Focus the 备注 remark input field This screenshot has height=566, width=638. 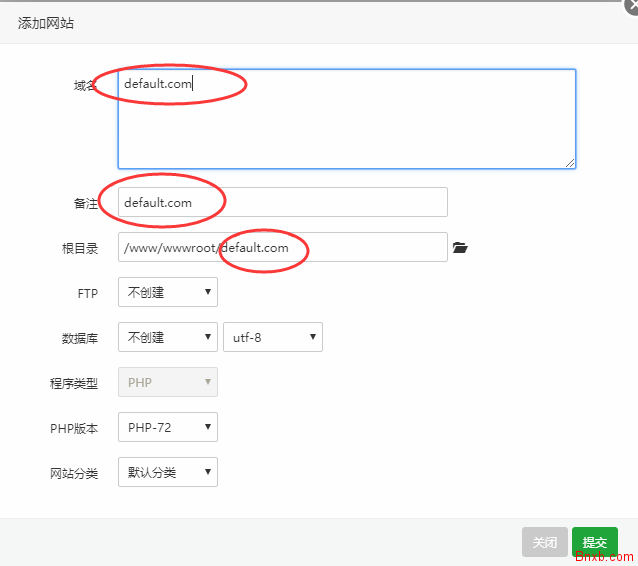(283, 202)
